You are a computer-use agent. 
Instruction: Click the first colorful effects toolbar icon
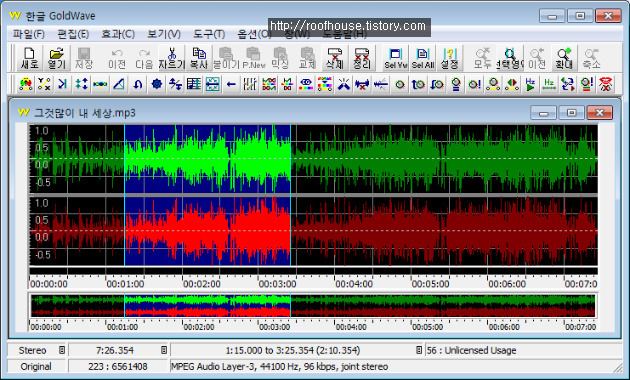pos(26,84)
